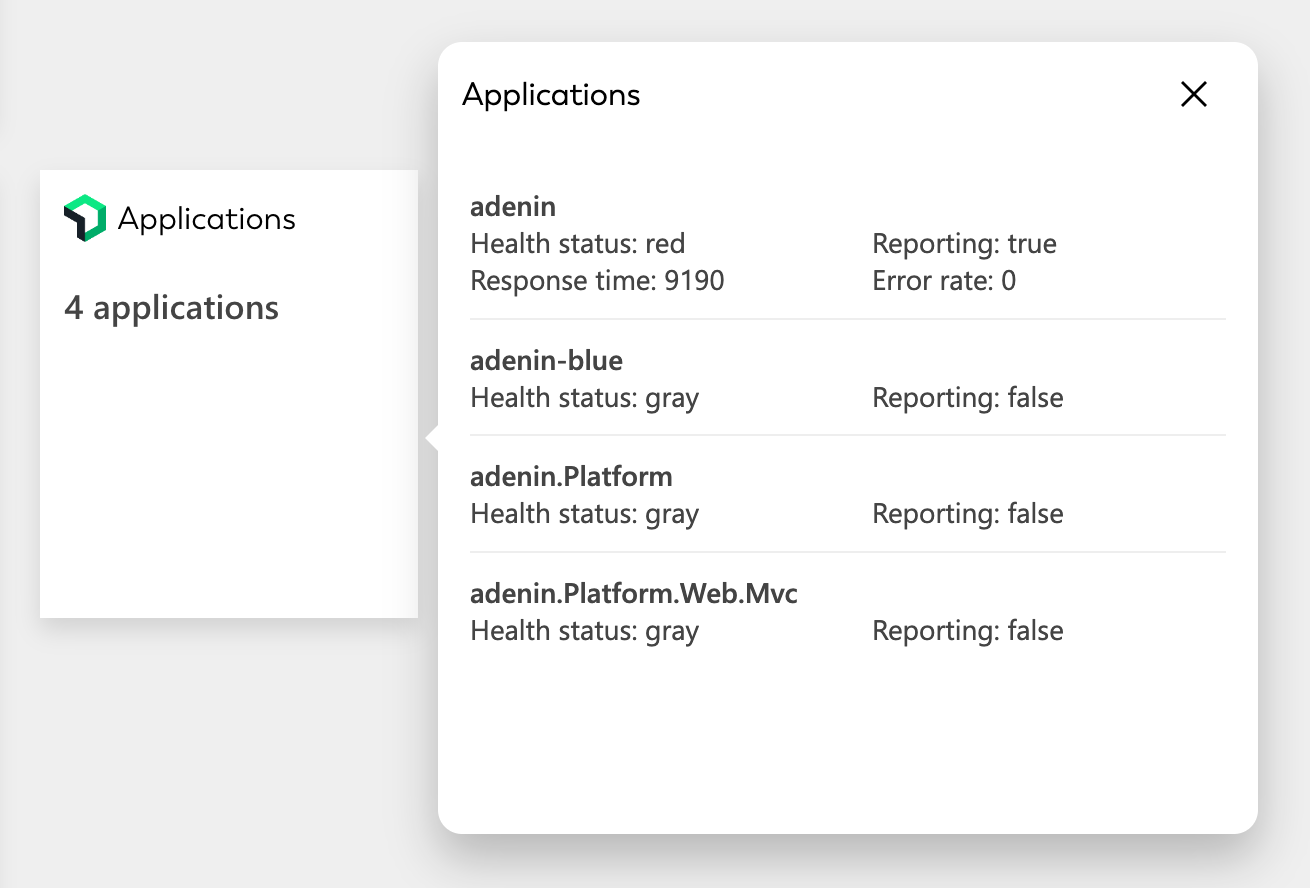
Task: Click 'Health status: red' for adenin
Action: 578,244
